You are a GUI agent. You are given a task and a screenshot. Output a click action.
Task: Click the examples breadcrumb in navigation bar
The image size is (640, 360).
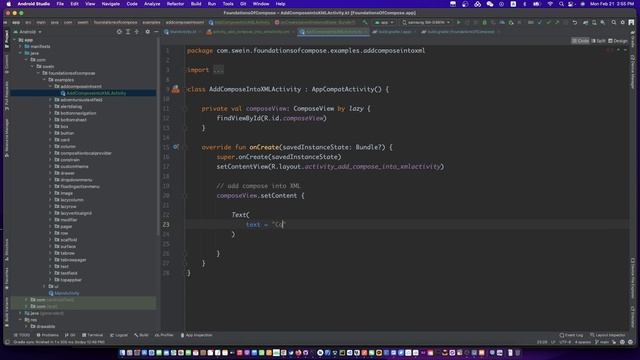151,22
